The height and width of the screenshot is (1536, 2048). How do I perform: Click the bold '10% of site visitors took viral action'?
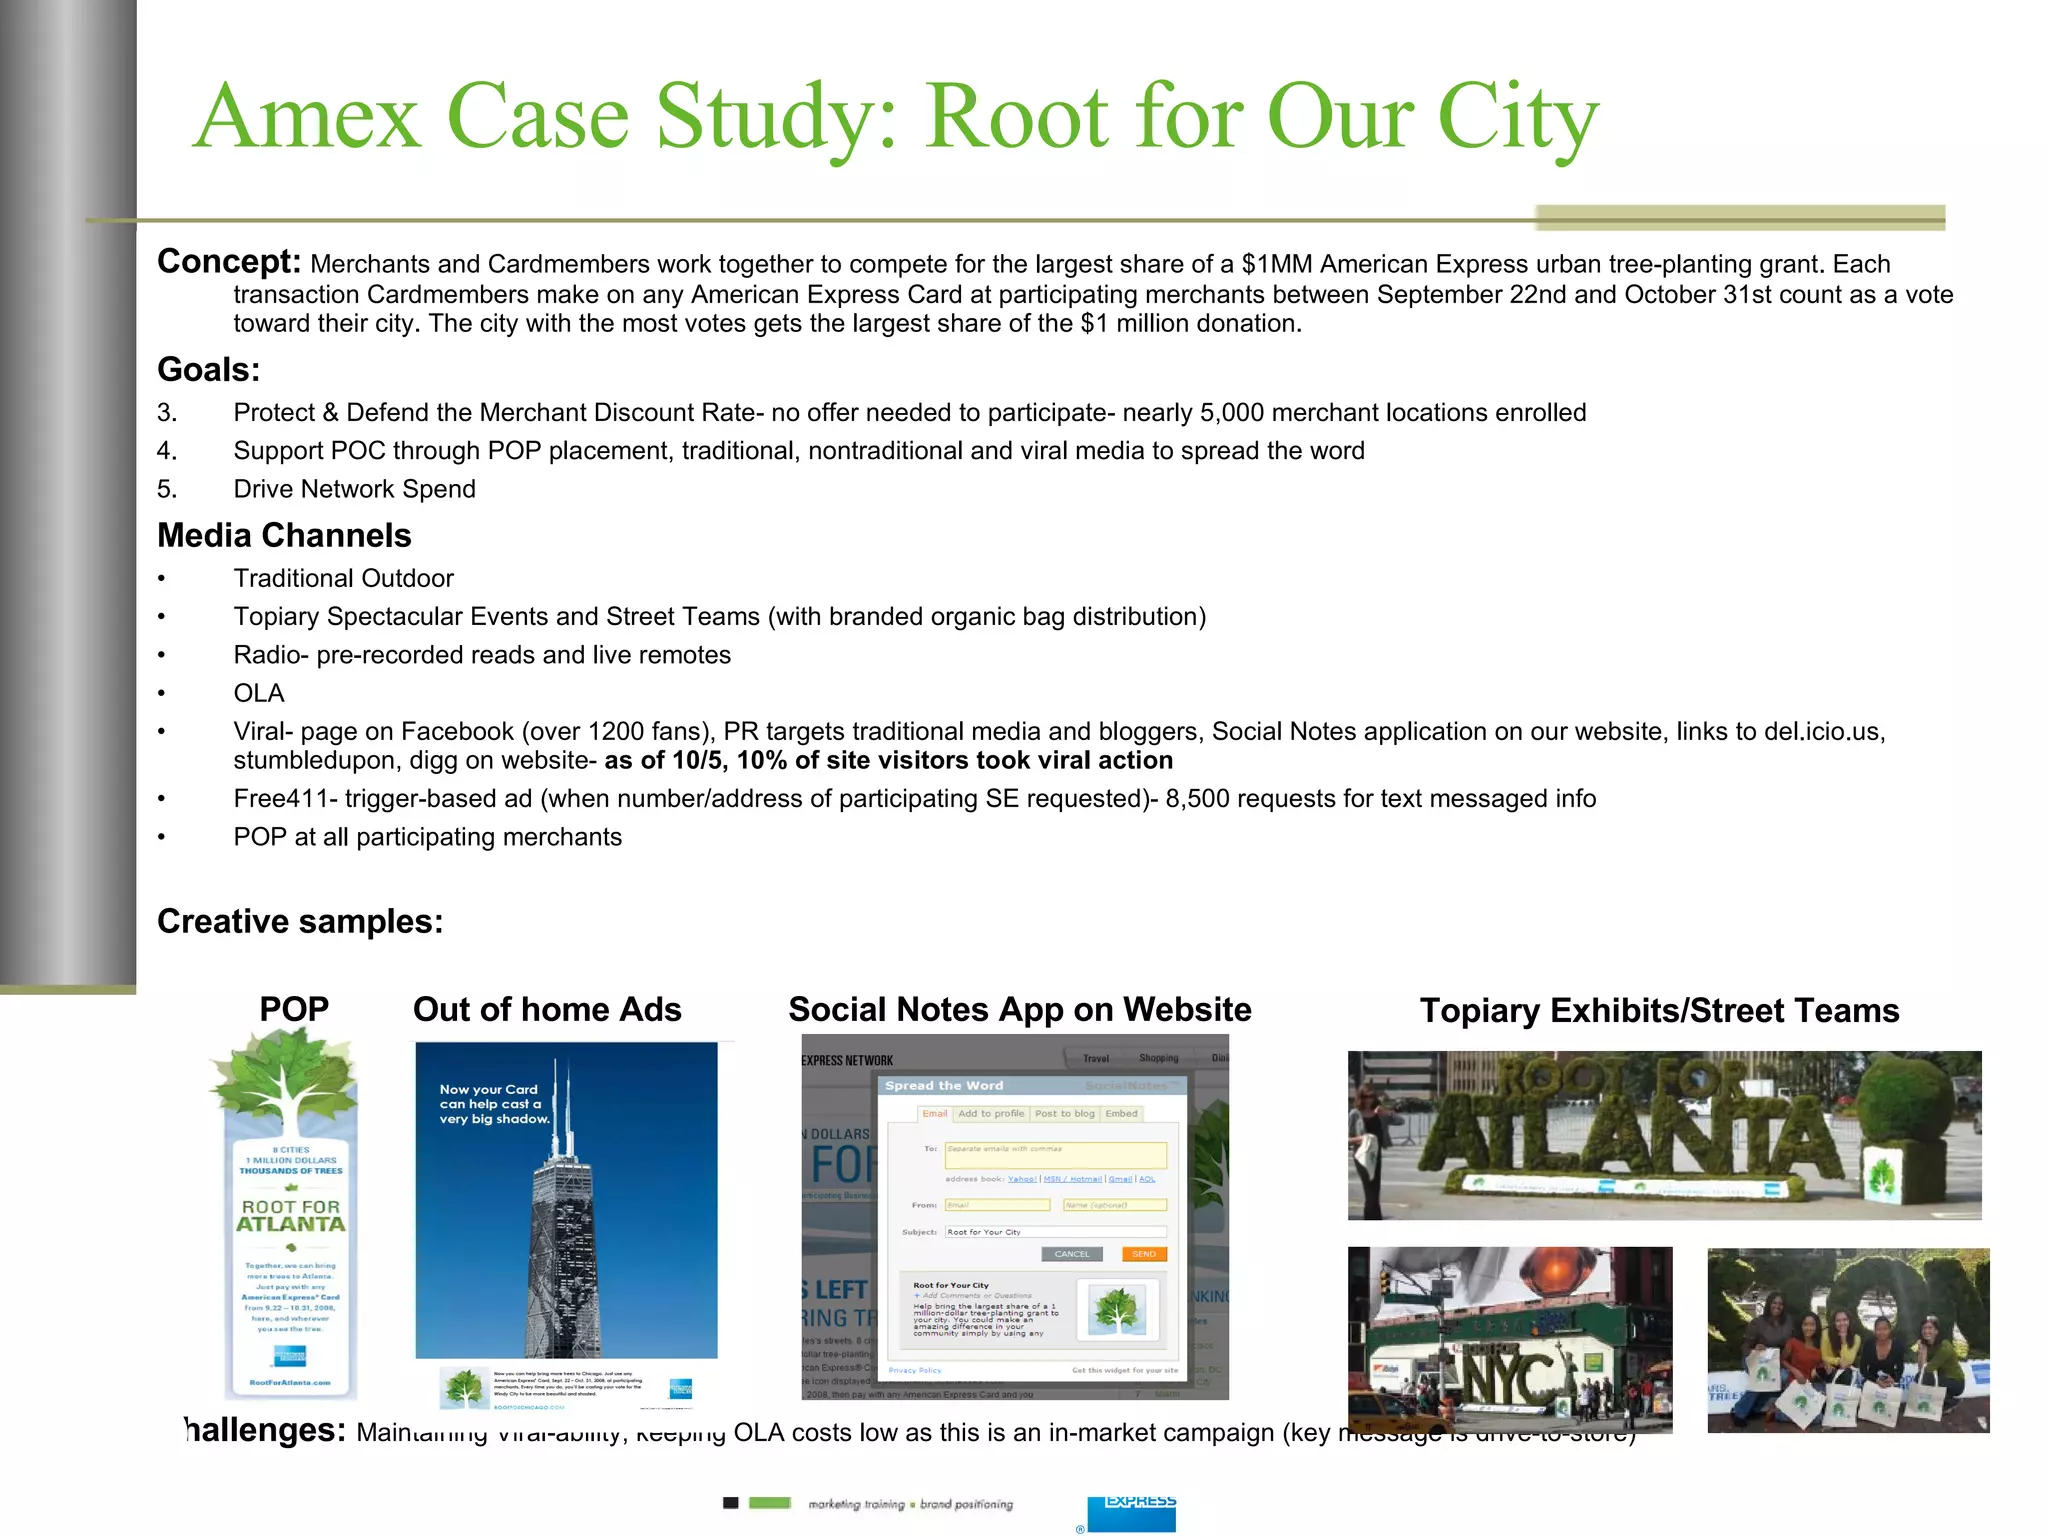pos(955,761)
